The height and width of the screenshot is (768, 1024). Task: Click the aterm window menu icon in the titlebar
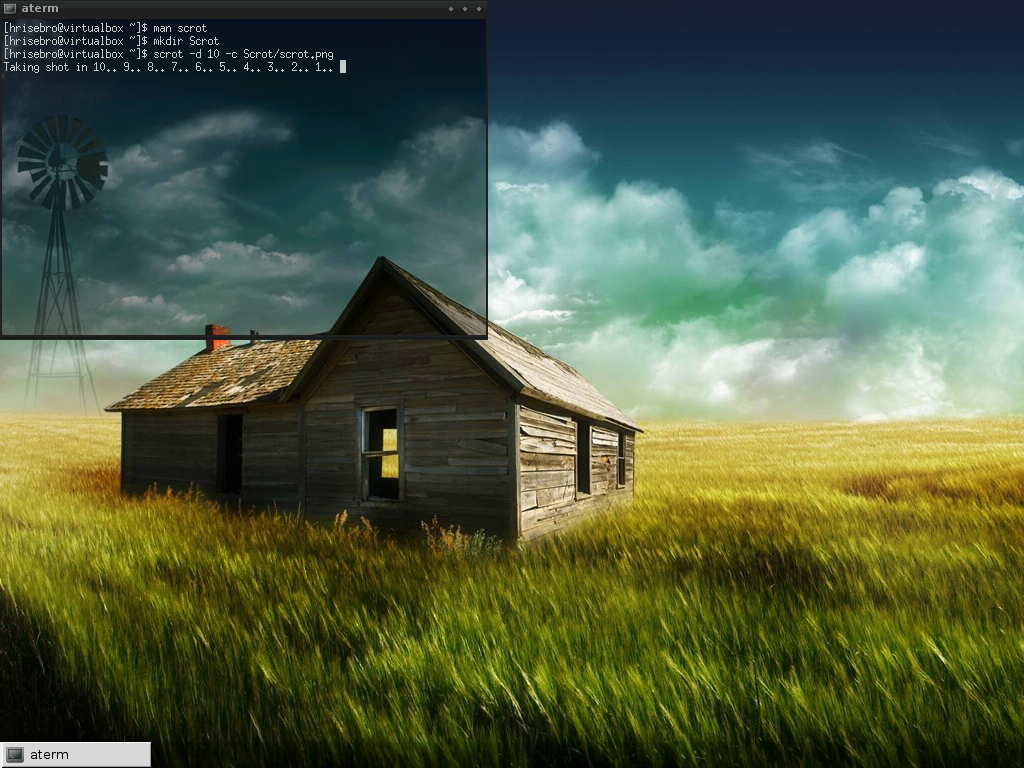point(10,8)
